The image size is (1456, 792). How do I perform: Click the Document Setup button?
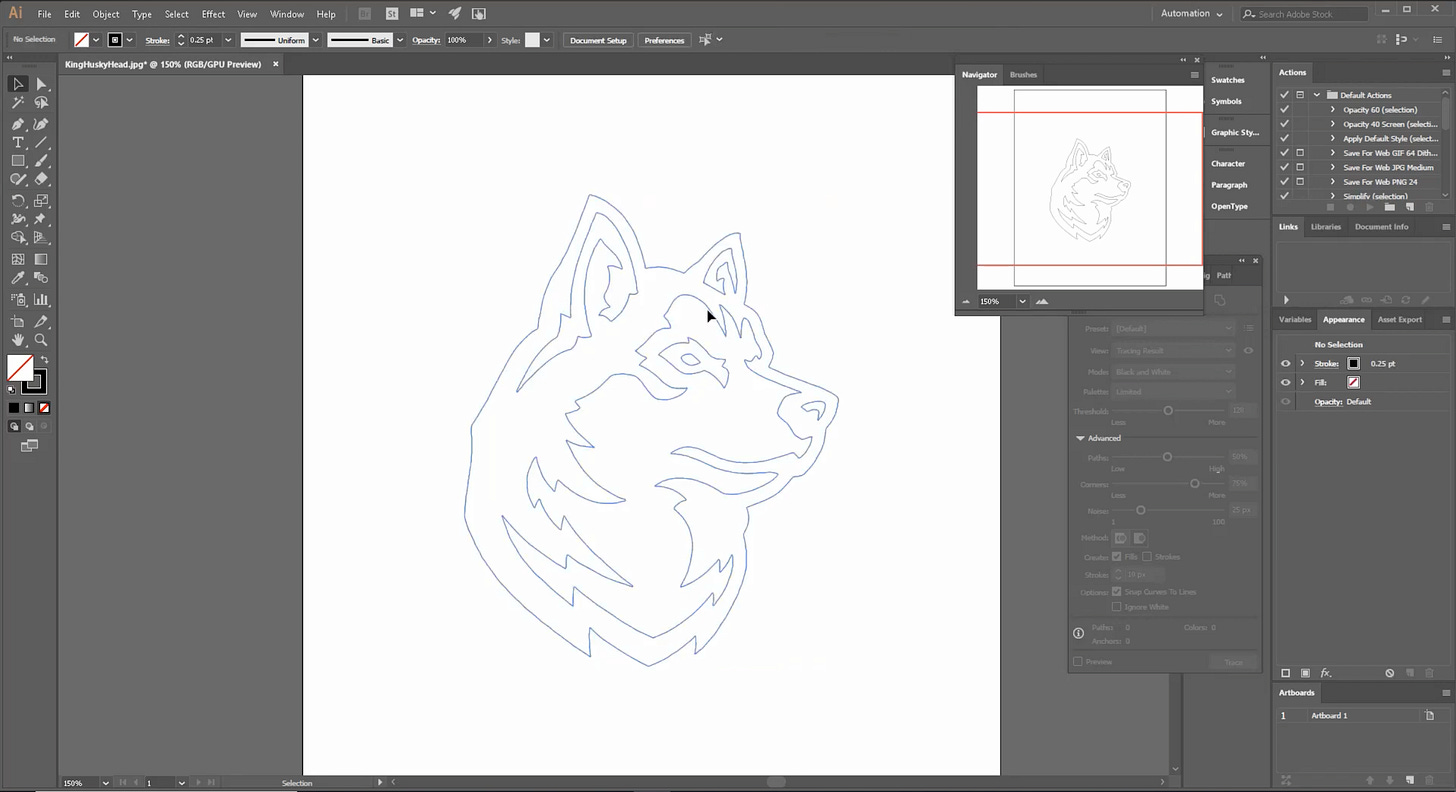click(x=598, y=41)
